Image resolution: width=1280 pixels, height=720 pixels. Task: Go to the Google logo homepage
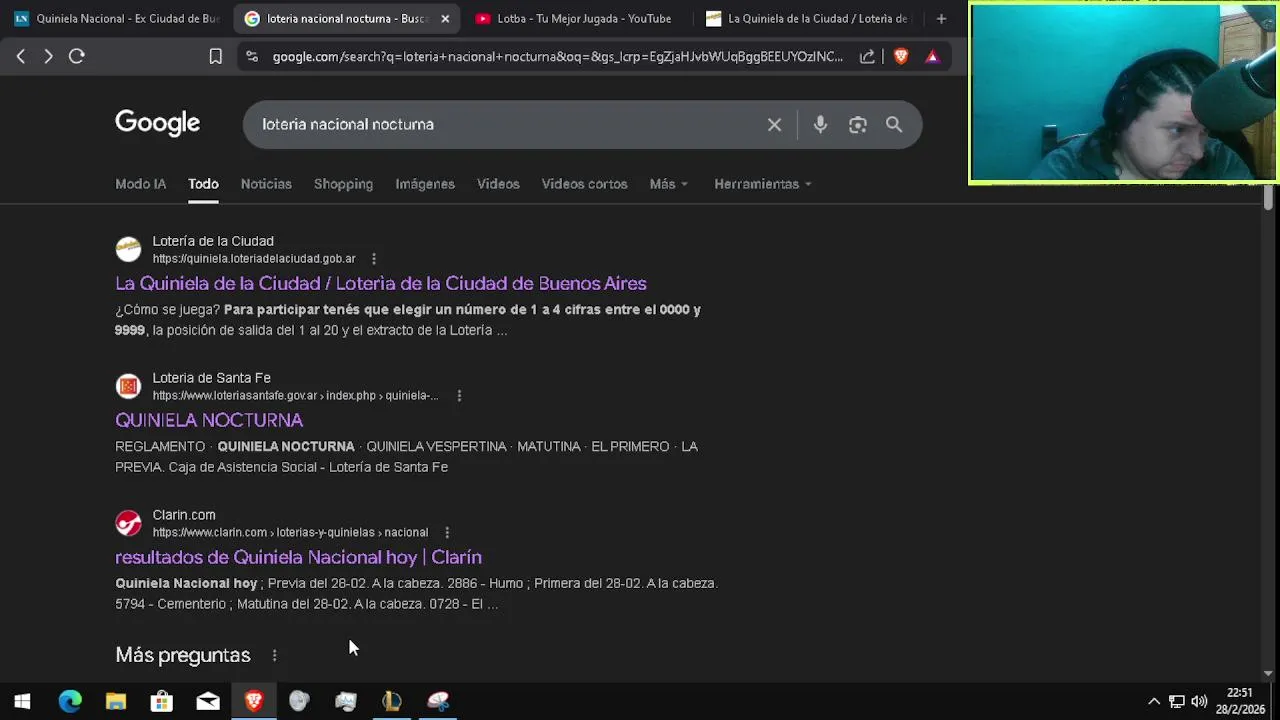click(x=158, y=124)
